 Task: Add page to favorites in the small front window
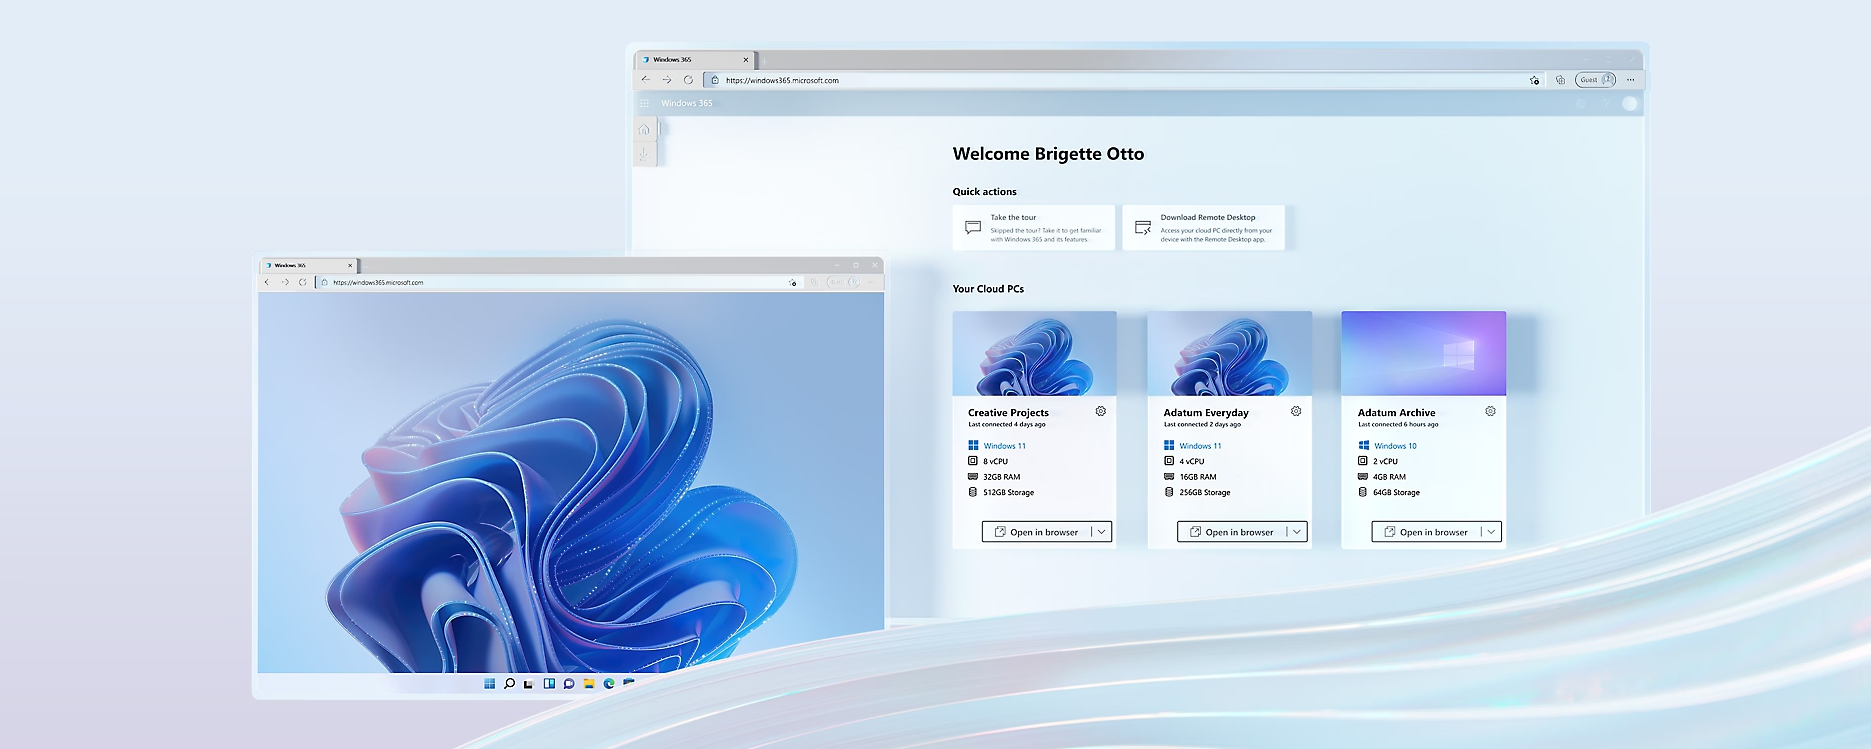(x=792, y=282)
